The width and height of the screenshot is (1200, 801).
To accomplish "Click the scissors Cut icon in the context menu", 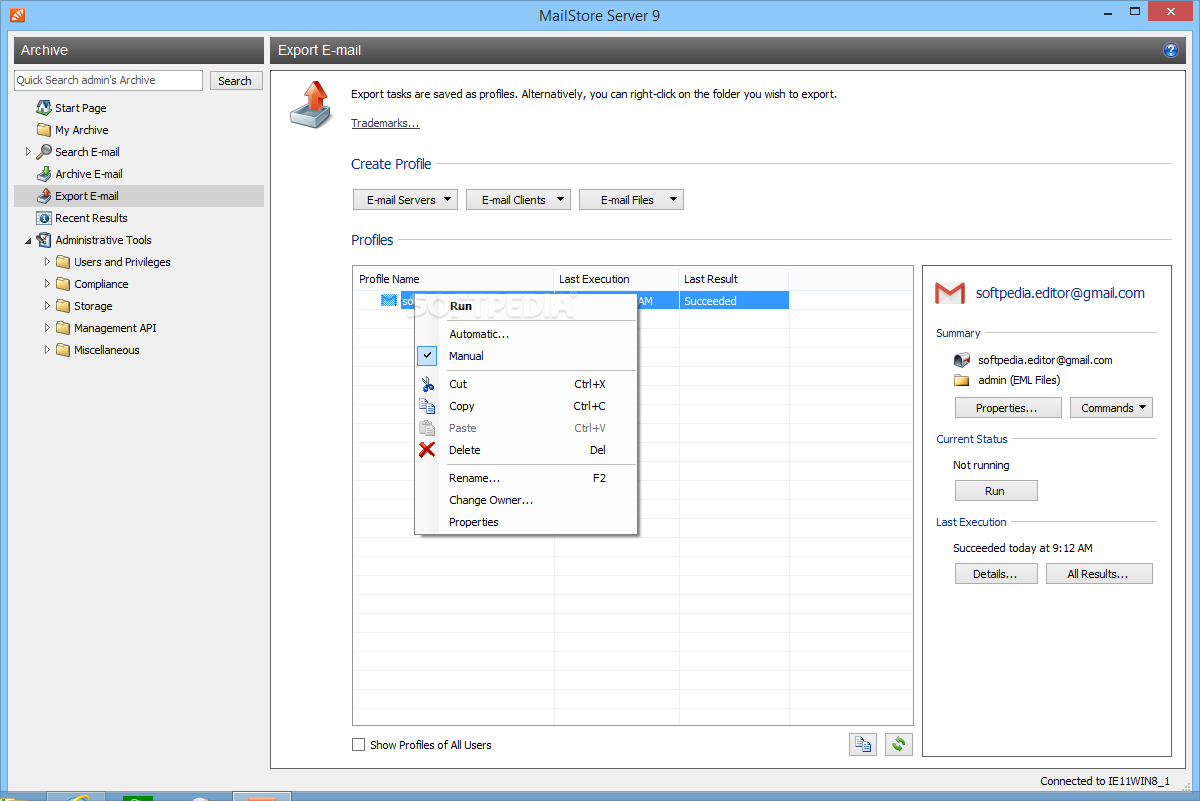I will 427,384.
